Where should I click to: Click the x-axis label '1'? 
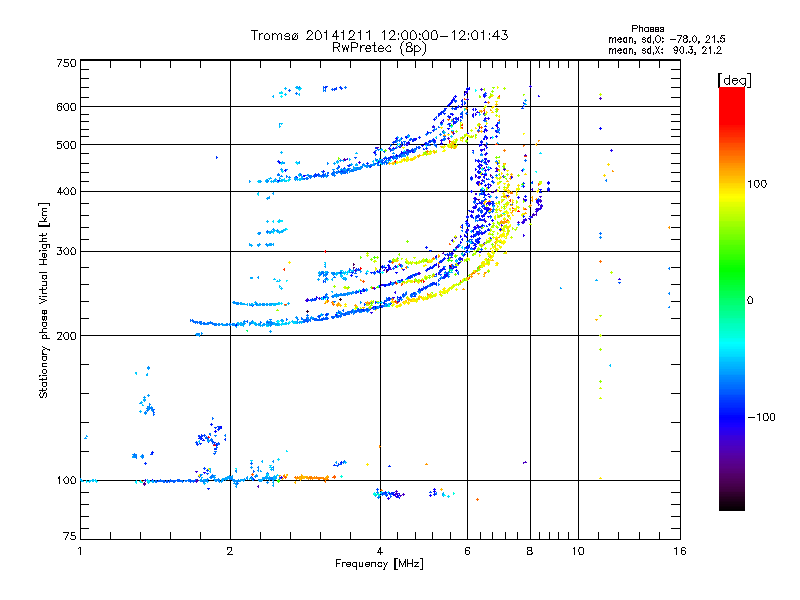[80, 551]
